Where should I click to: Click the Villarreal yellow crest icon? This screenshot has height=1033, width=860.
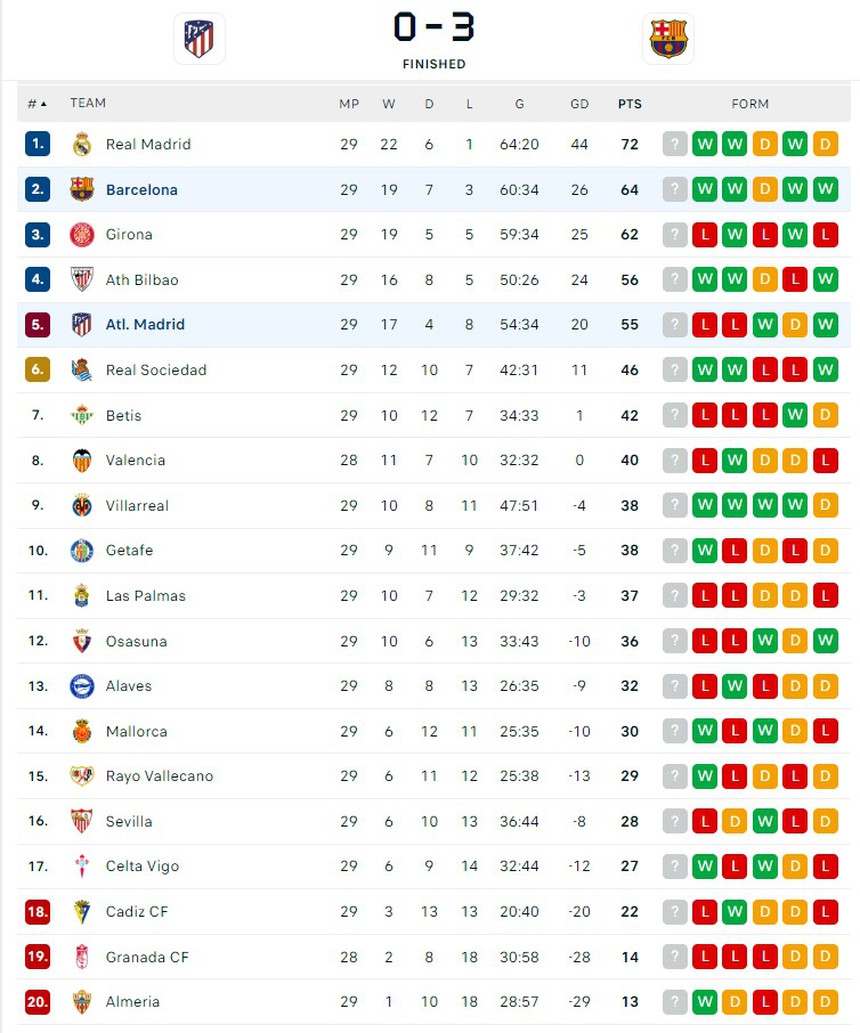coord(82,506)
